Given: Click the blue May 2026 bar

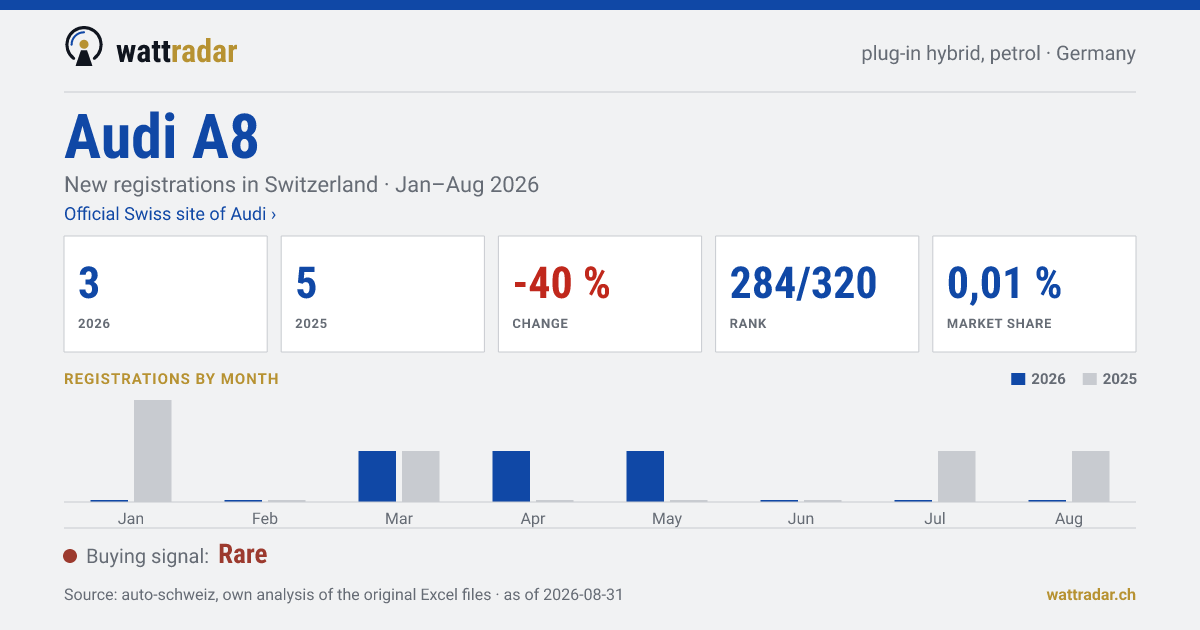Looking at the screenshot, I should coord(645,476).
